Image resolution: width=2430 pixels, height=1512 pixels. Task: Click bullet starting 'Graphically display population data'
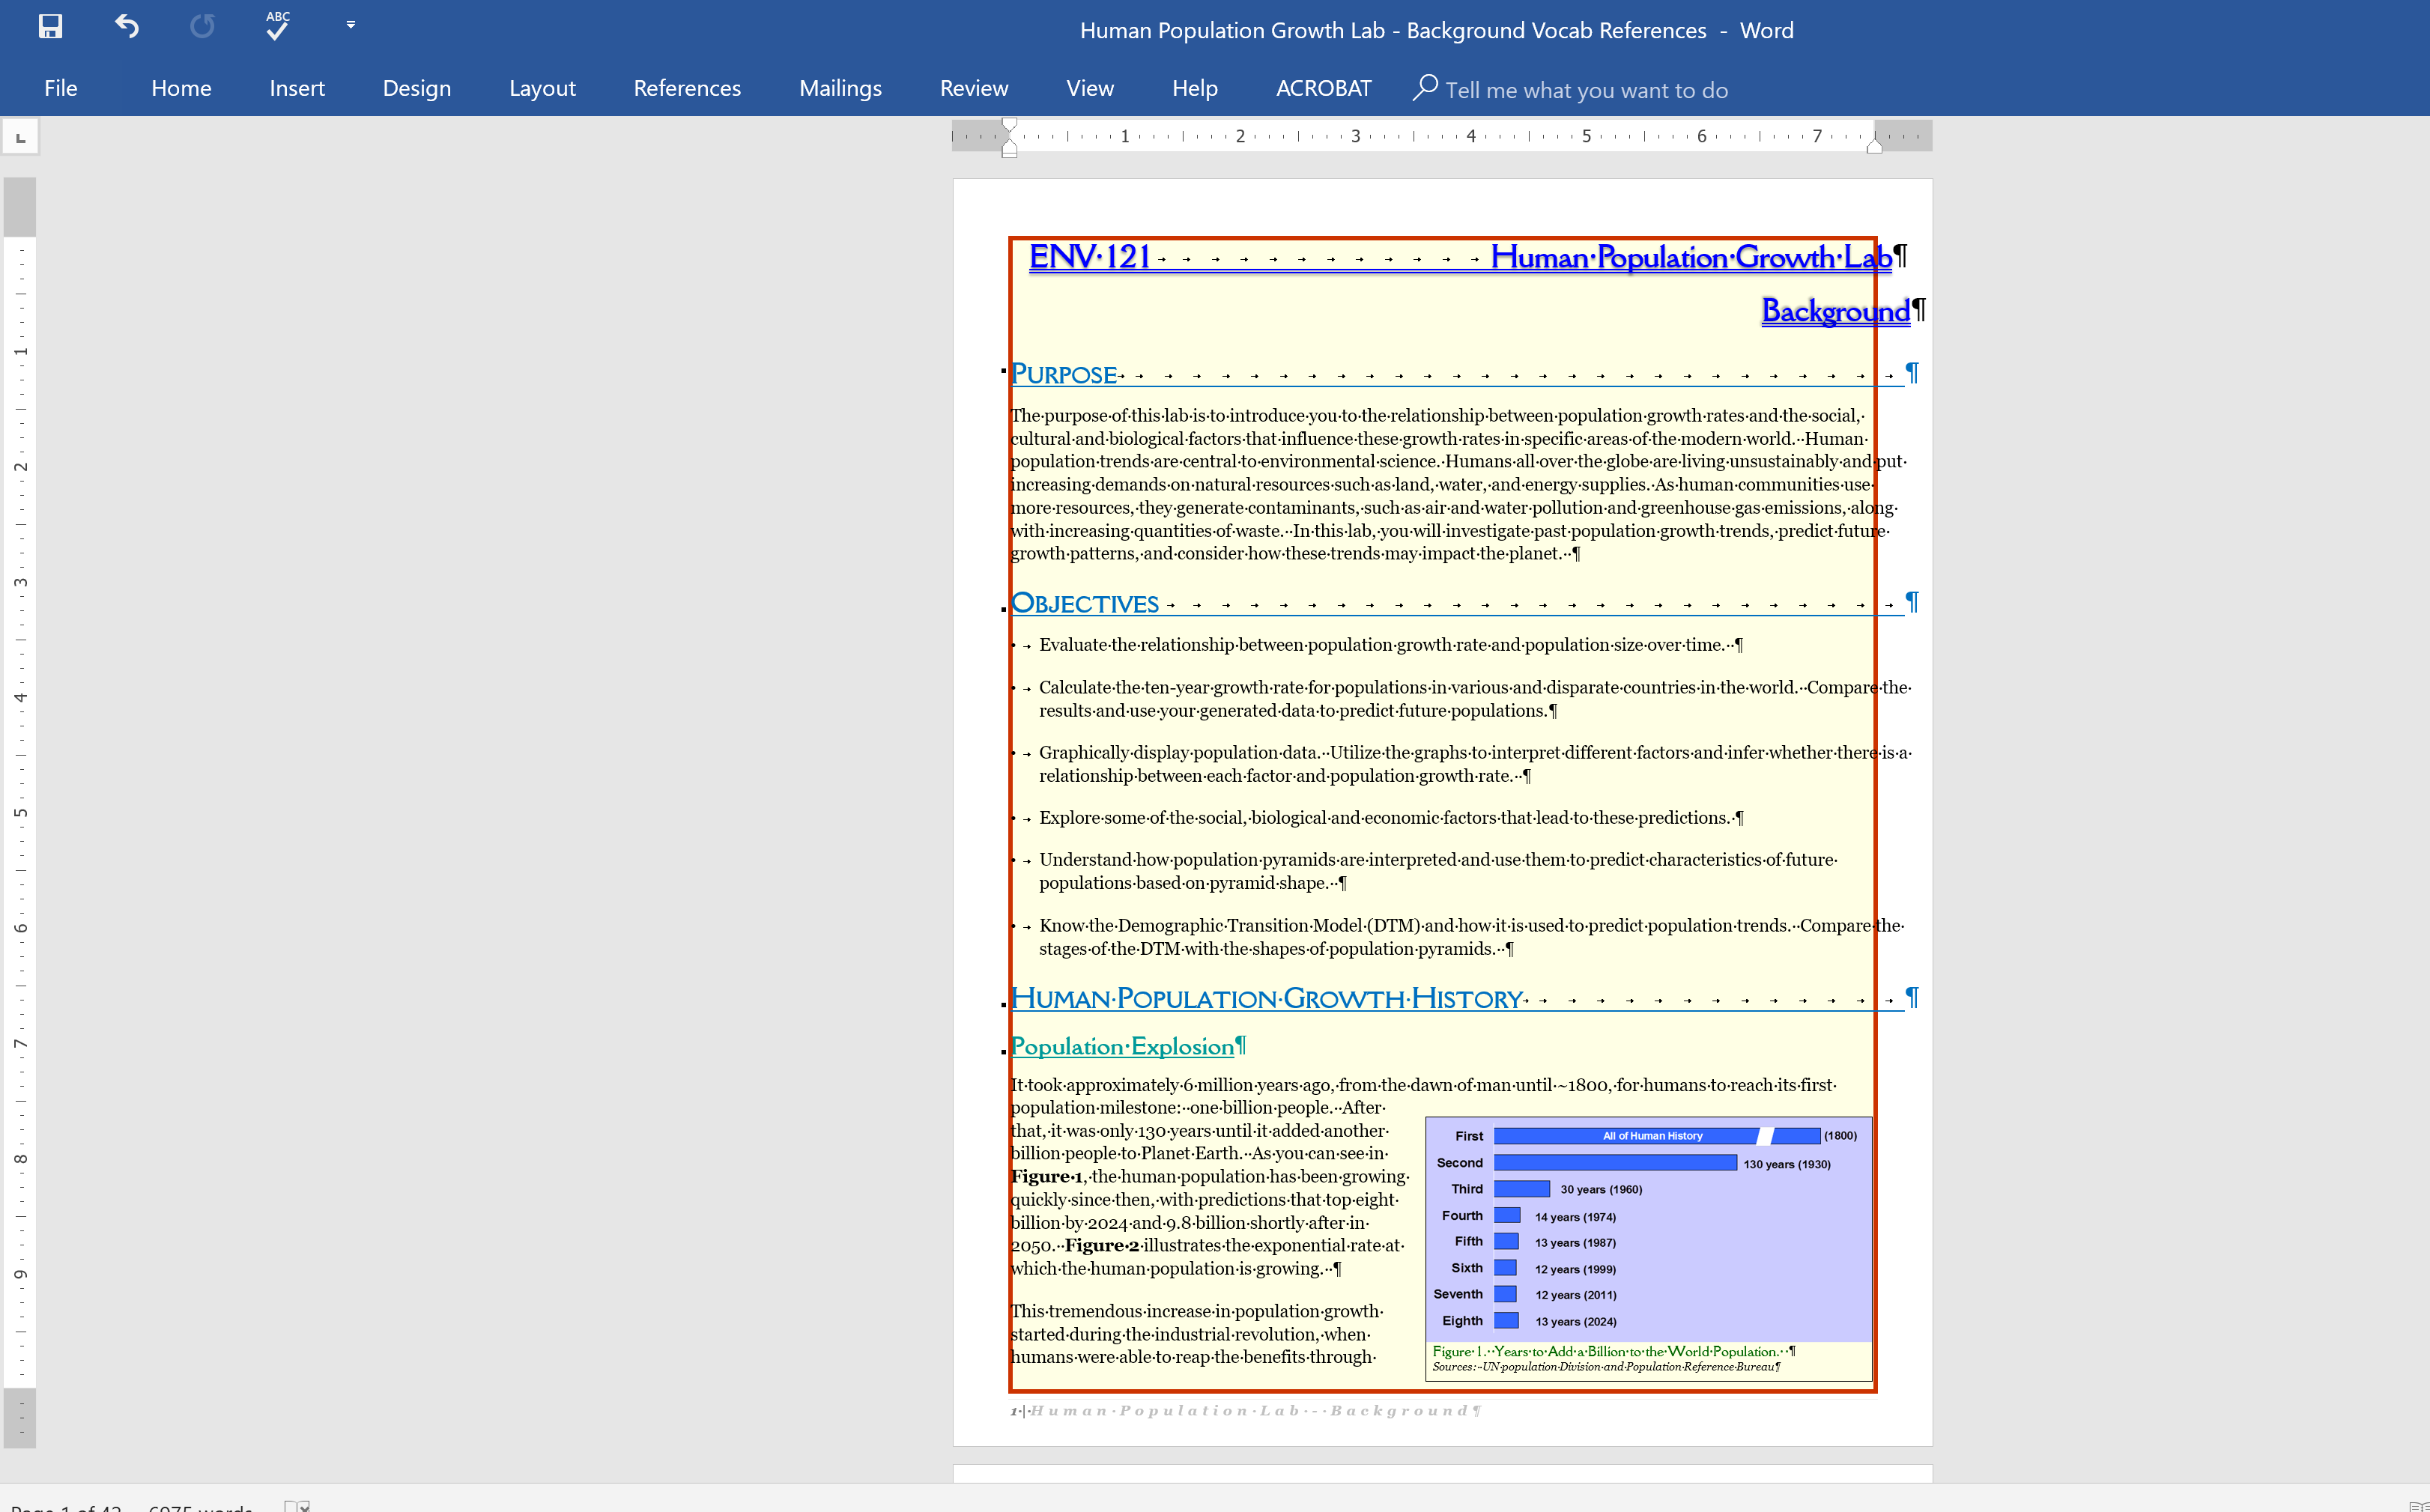[x=1475, y=764]
